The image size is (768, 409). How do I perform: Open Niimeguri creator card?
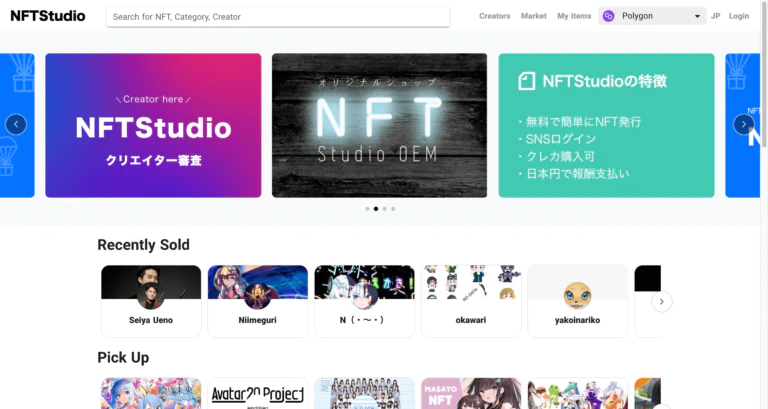tap(258, 301)
